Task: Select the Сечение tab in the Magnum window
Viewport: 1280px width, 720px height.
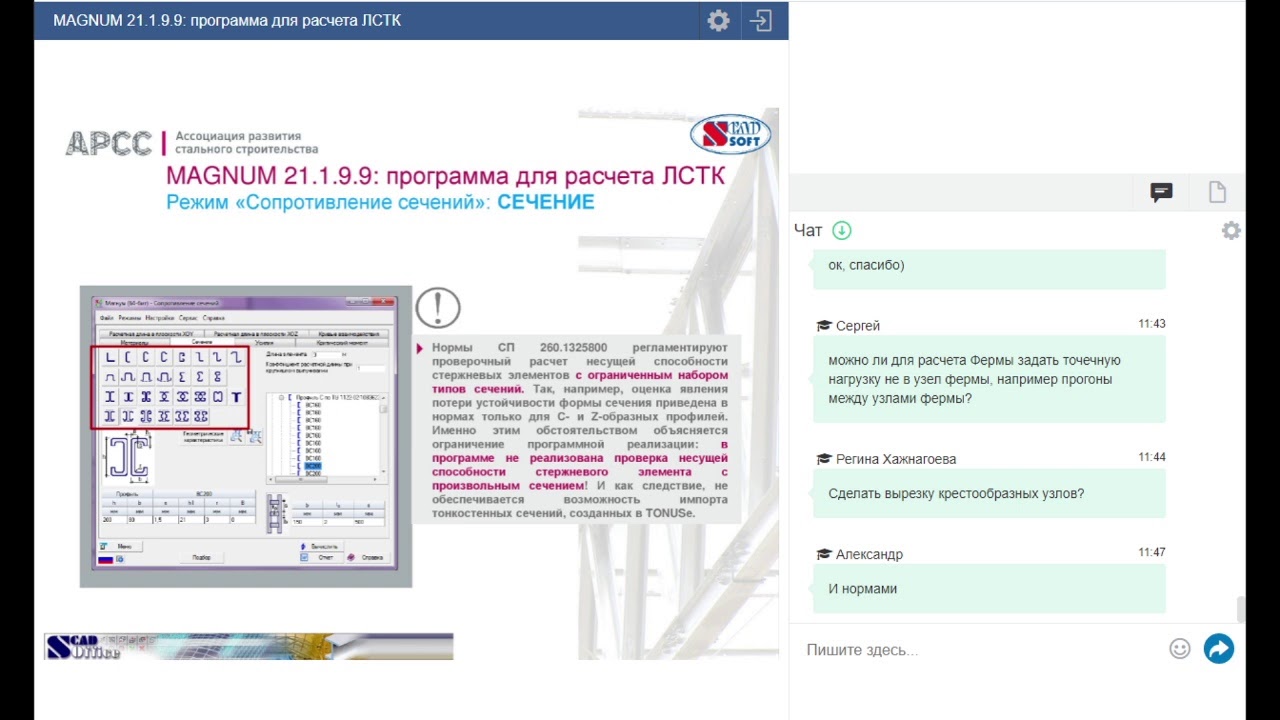Action: tap(202, 342)
